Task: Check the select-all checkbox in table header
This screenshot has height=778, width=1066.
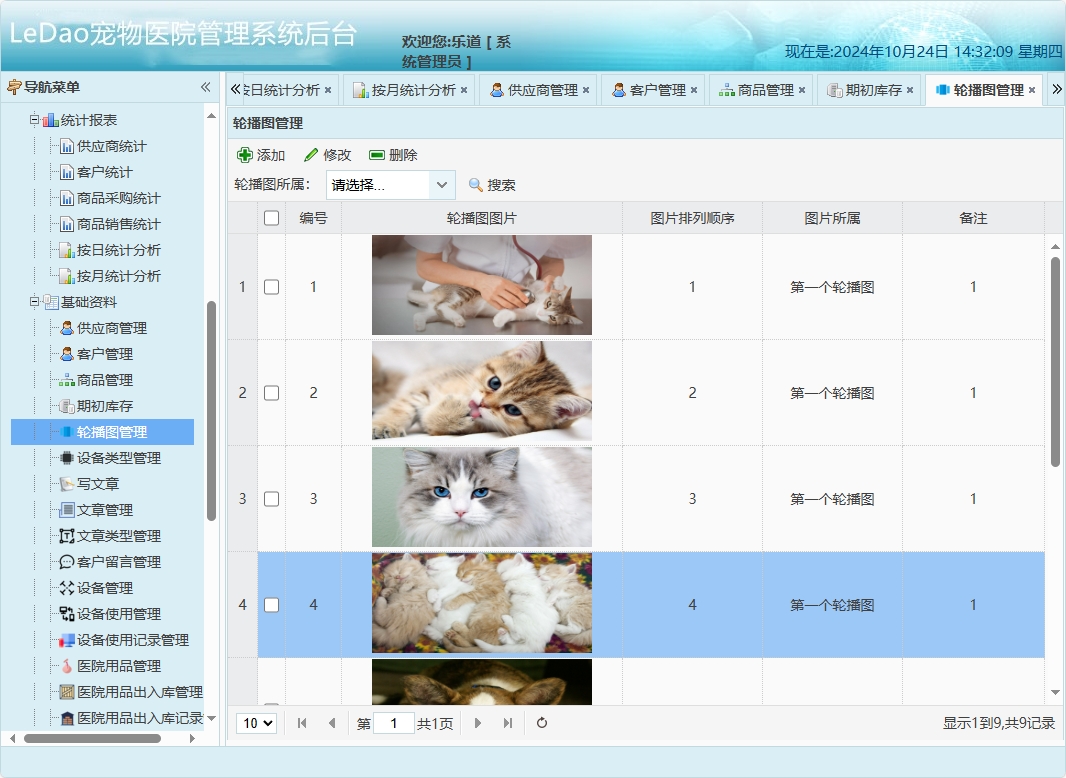Action: [270, 216]
